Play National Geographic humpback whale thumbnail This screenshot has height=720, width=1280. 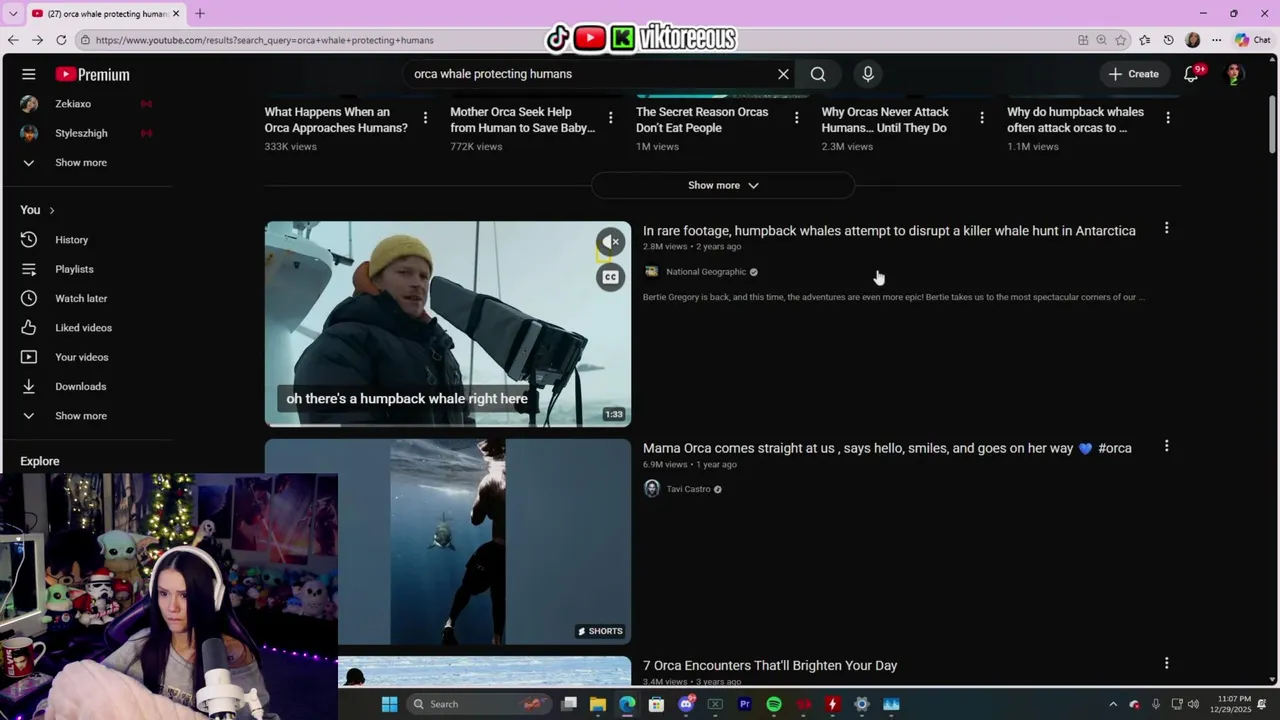(x=448, y=324)
